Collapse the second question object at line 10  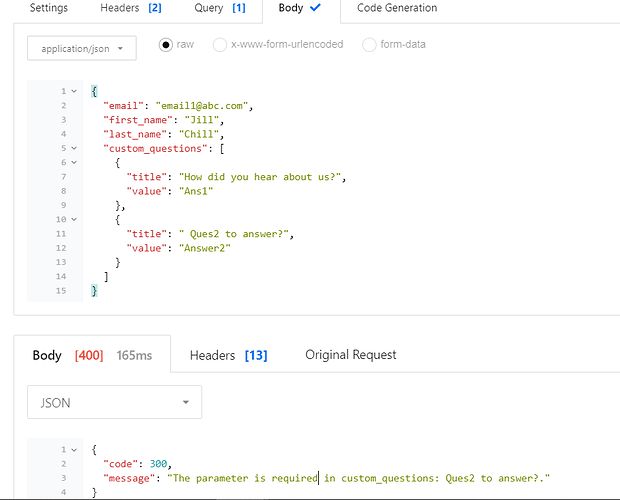click(74, 219)
